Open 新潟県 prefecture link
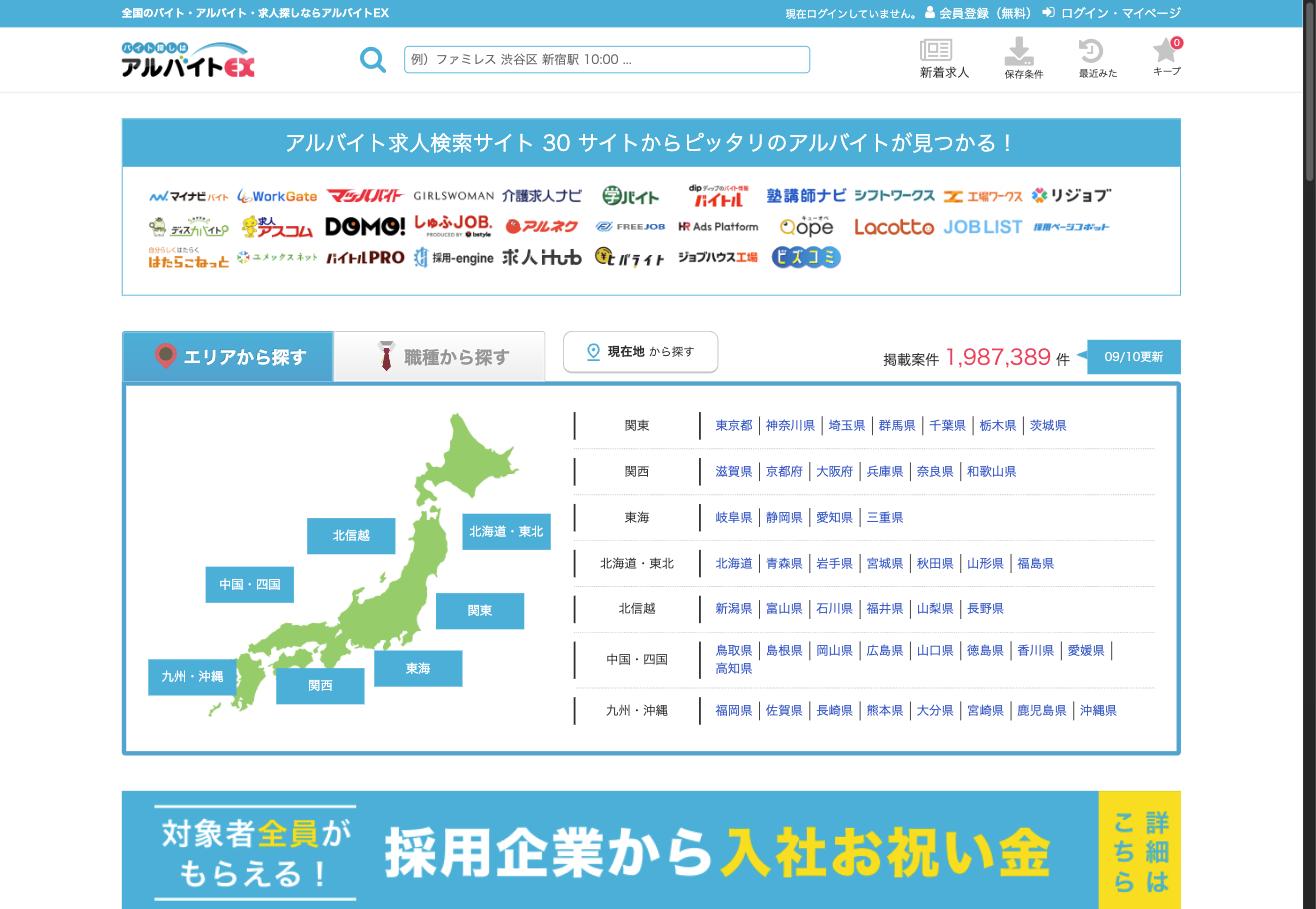The image size is (1316, 909). click(x=733, y=608)
